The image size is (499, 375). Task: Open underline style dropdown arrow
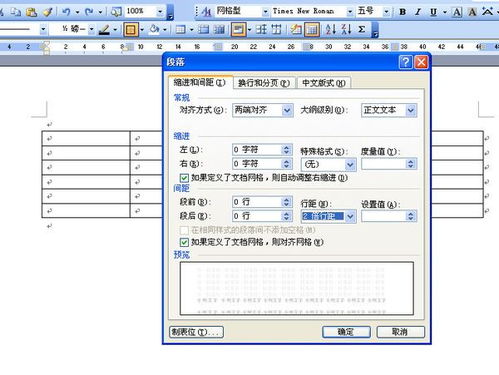click(445, 12)
